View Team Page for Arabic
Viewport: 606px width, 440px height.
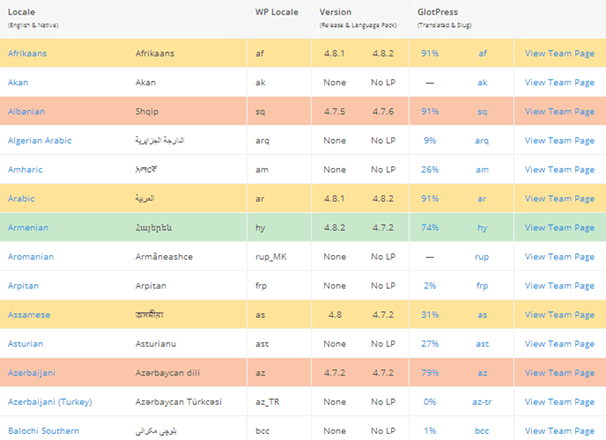[x=560, y=198]
